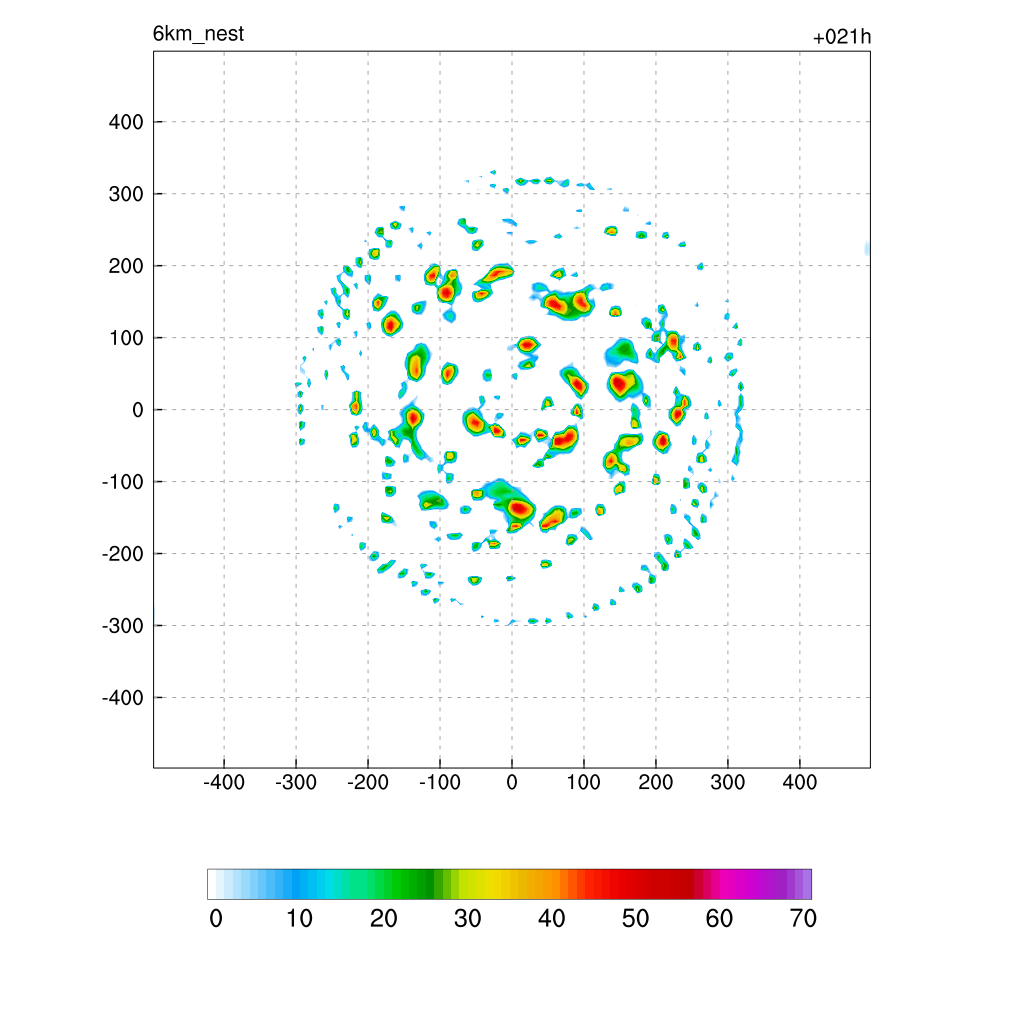The image size is (1024, 1024).
Task: Select the y-axis tick label "300"
Action: (126, 194)
